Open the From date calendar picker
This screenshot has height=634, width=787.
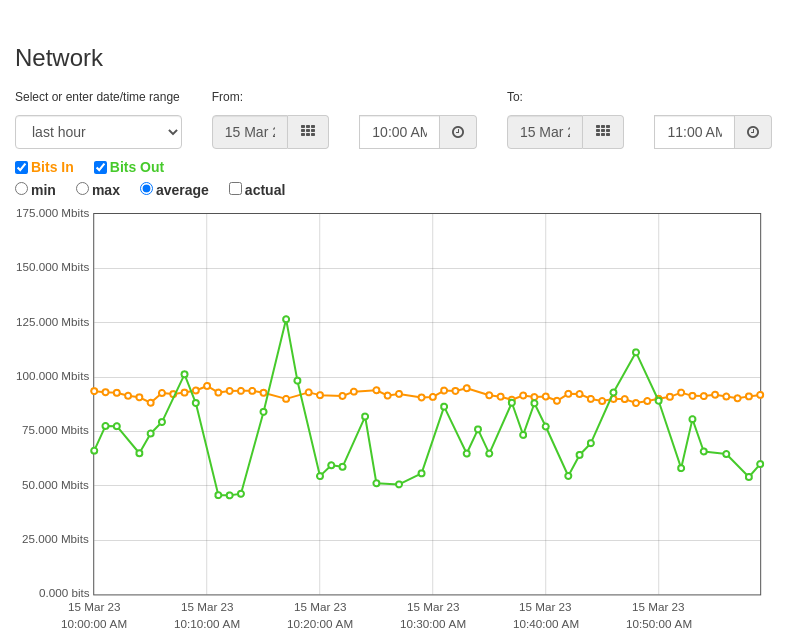coord(308,132)
